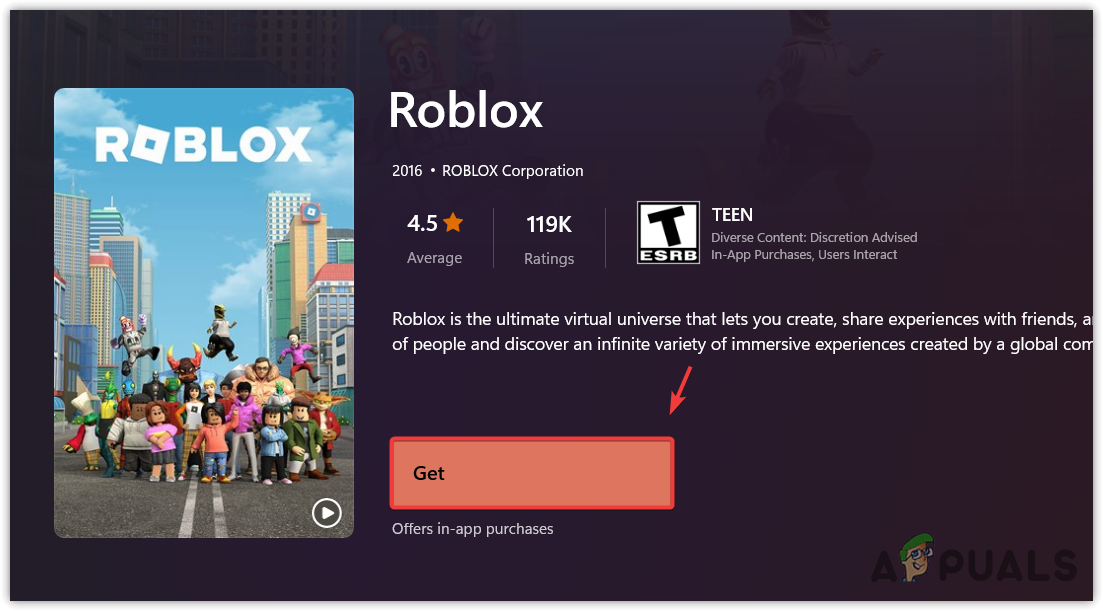Click the Roblox cover art thumbnail
Image resolution: width=1103 pixels, height=611 pixels.
[x=203, y=311]
